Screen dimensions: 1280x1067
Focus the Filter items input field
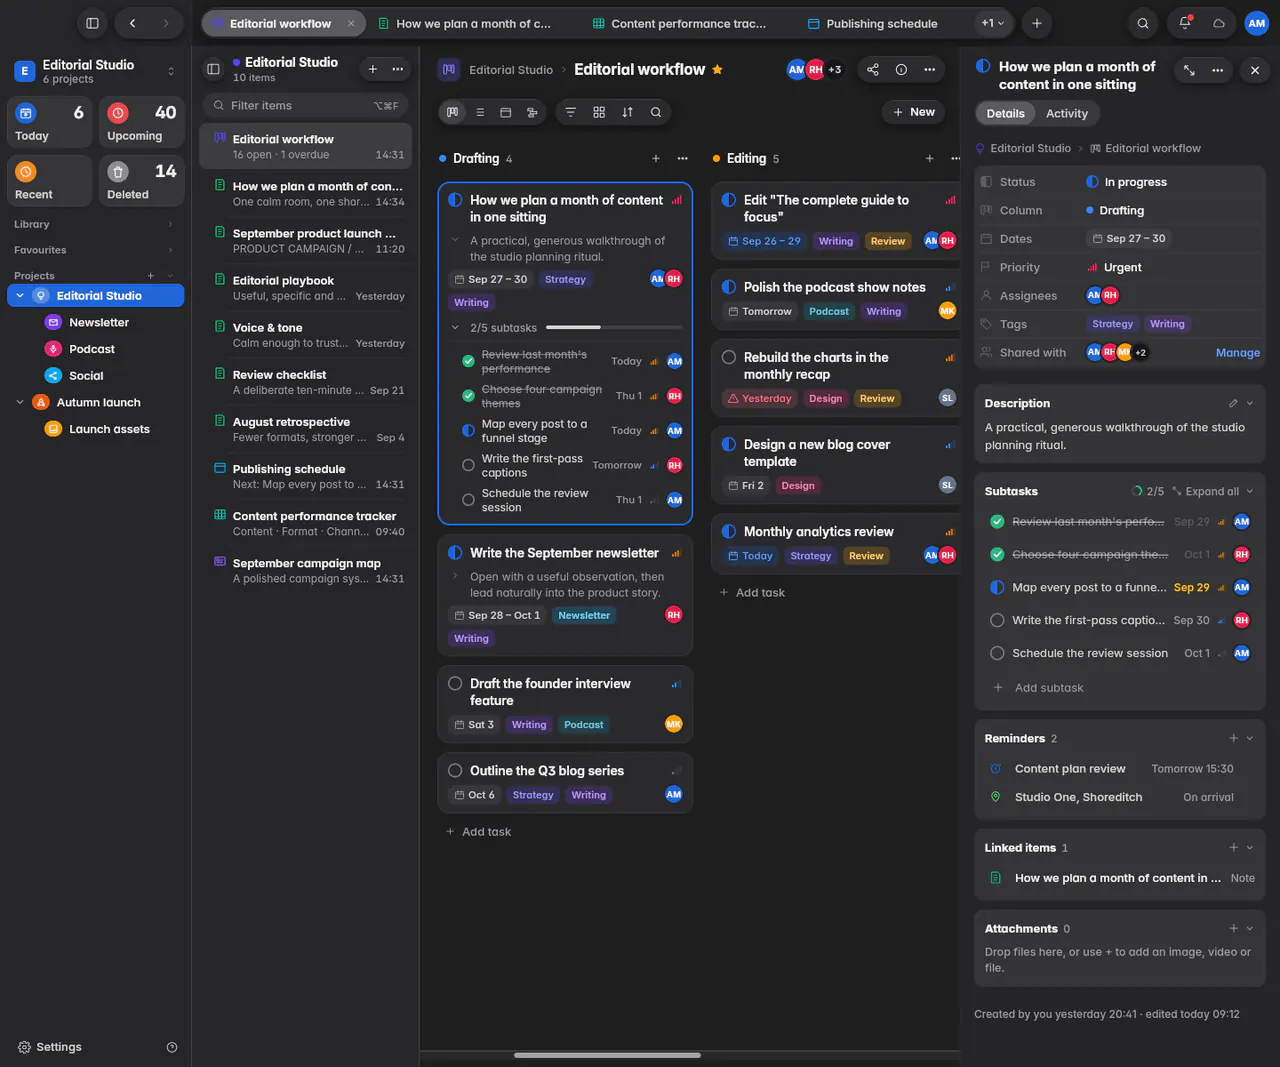point(305,105)
